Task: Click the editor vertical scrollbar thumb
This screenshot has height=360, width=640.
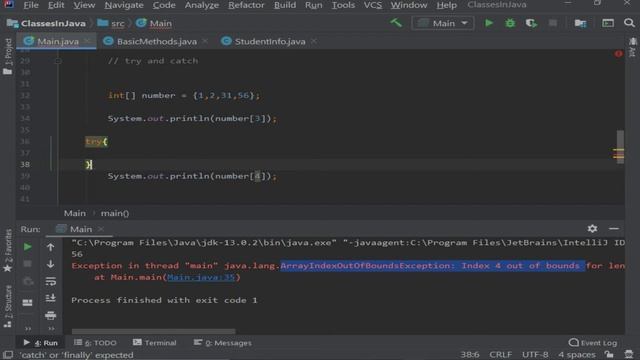Action: (620, 147)
